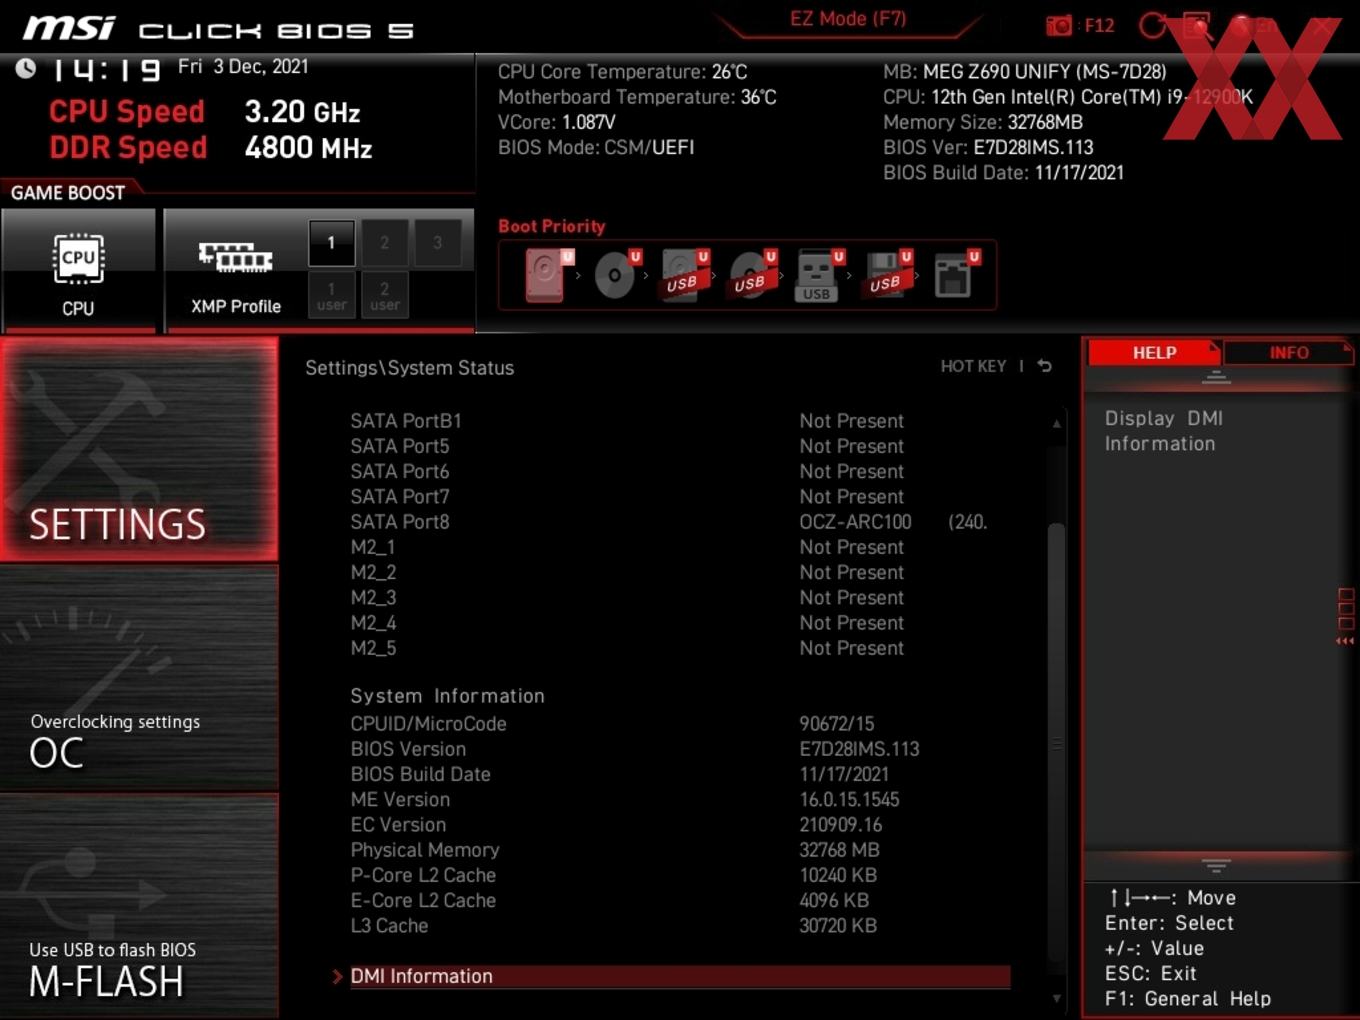Click the F12 screenshot camera icon
The width and height of the screenshot is (1360, 1020).
click(1058, 25)
